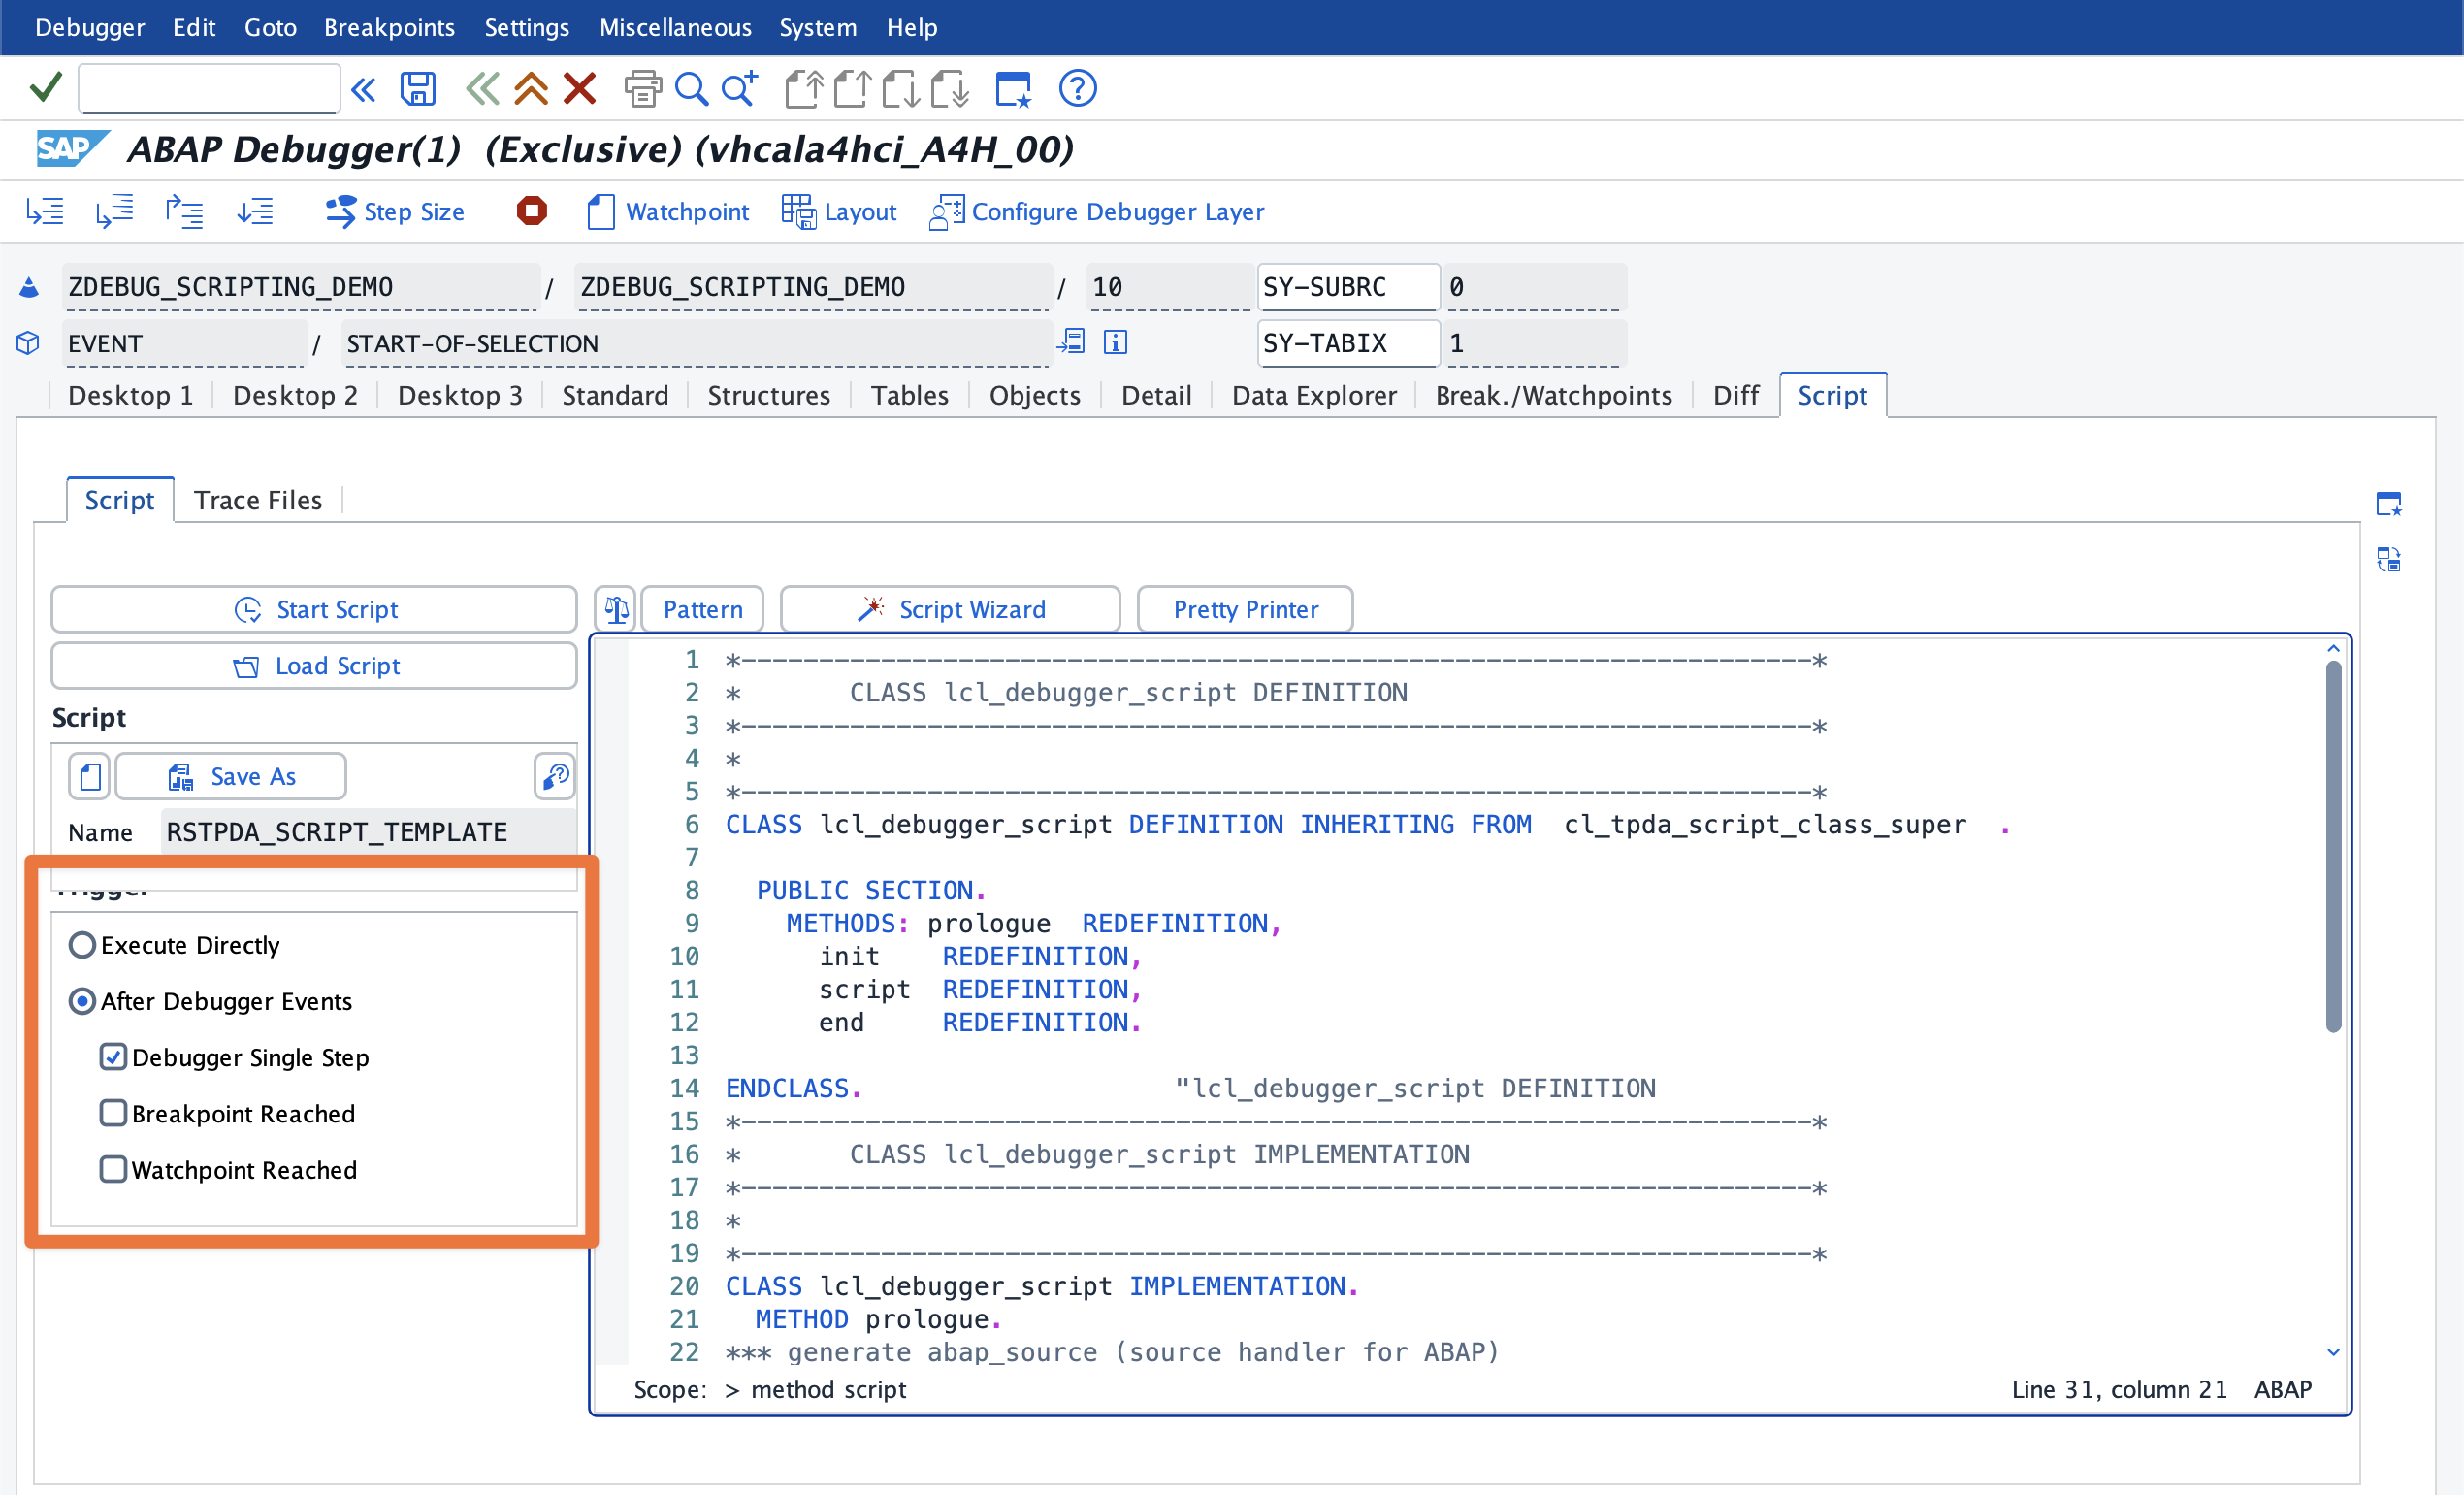
Task: Click the new script blank page icon
Action: 90,776
